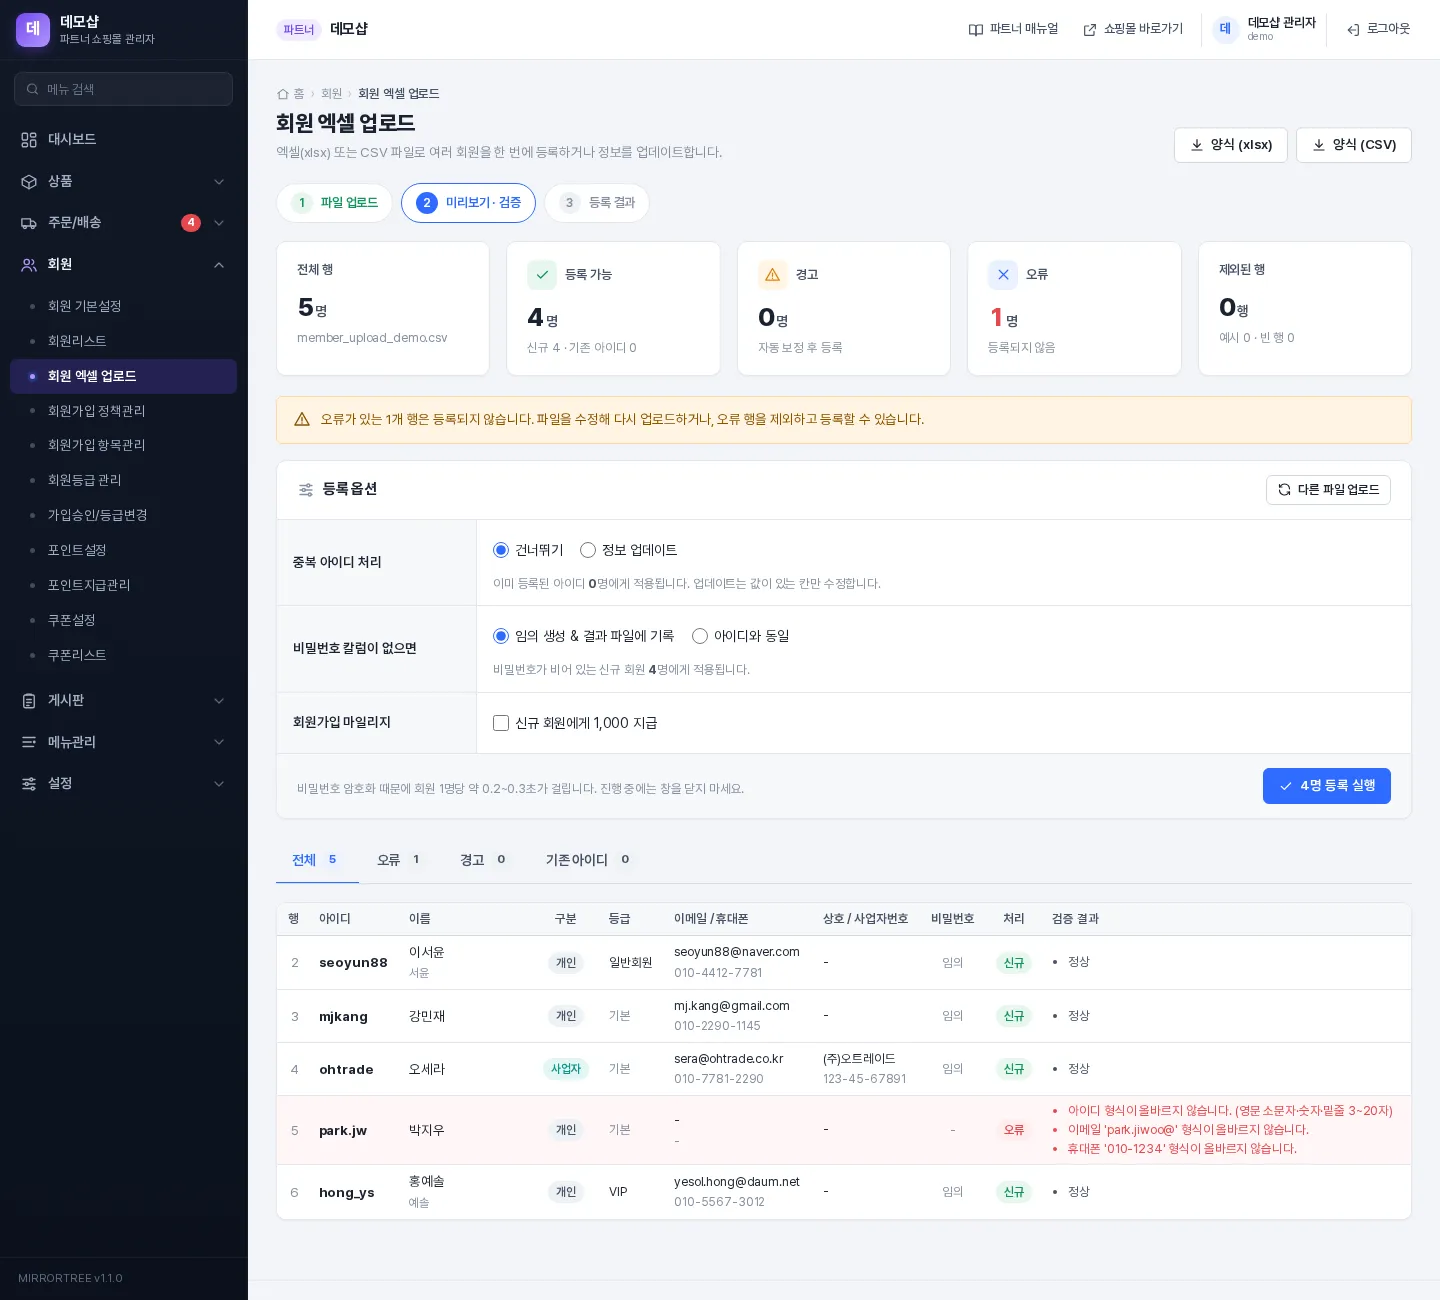Click the 데모샵 logo icon in sidebar

[33, 30]
